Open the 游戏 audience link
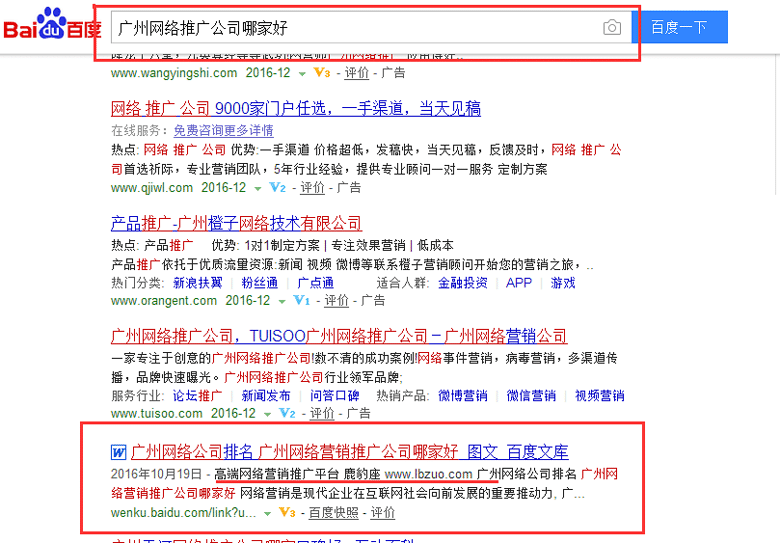The image size is (780, 543). pos(563,283)
